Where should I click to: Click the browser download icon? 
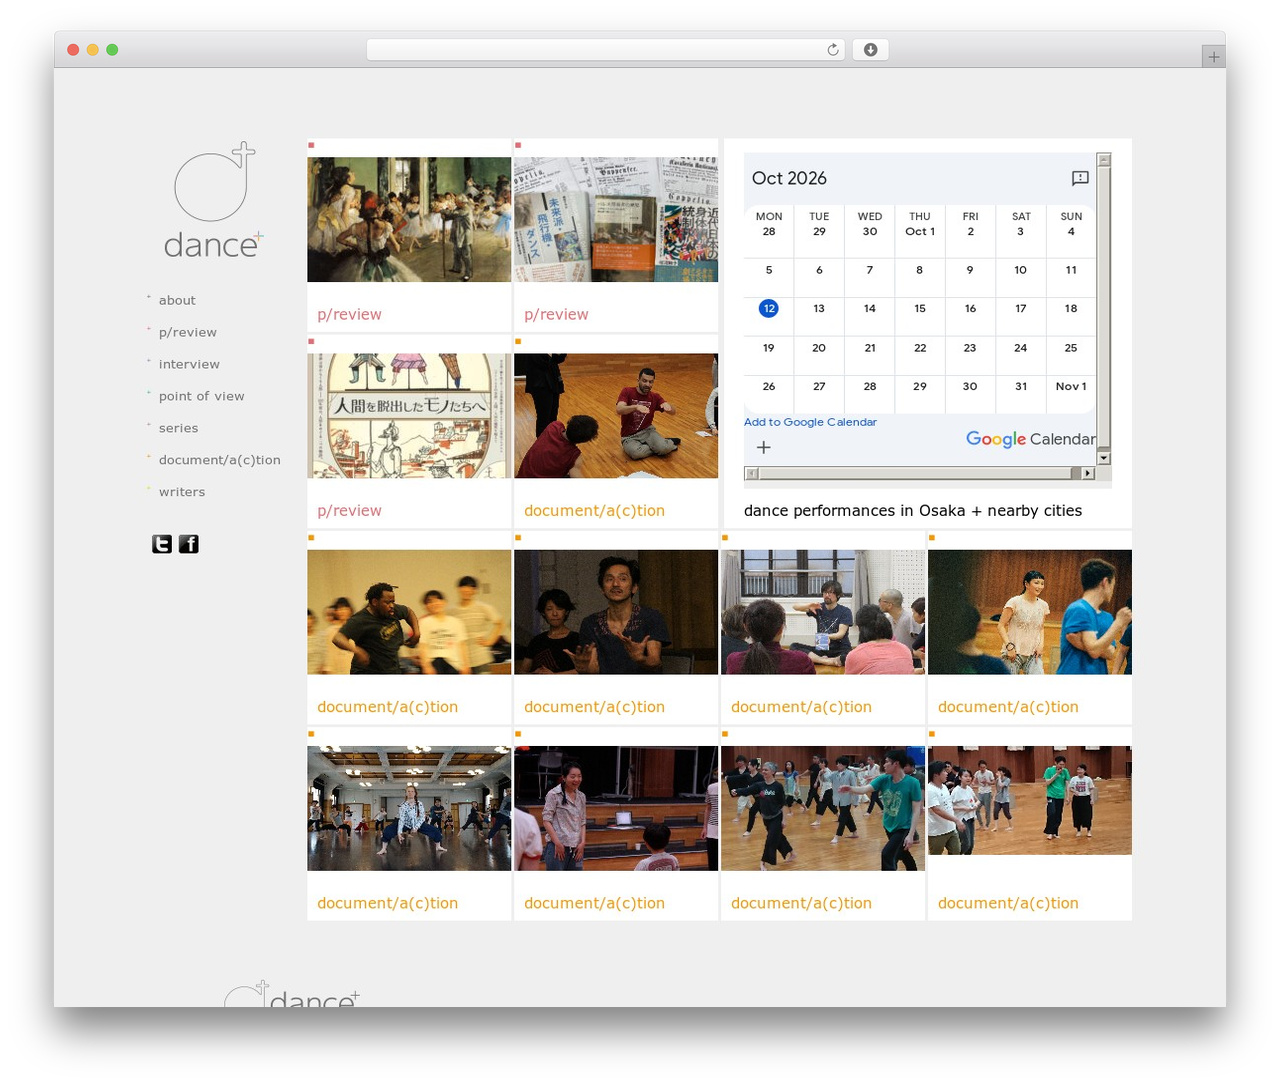point(870,50)
